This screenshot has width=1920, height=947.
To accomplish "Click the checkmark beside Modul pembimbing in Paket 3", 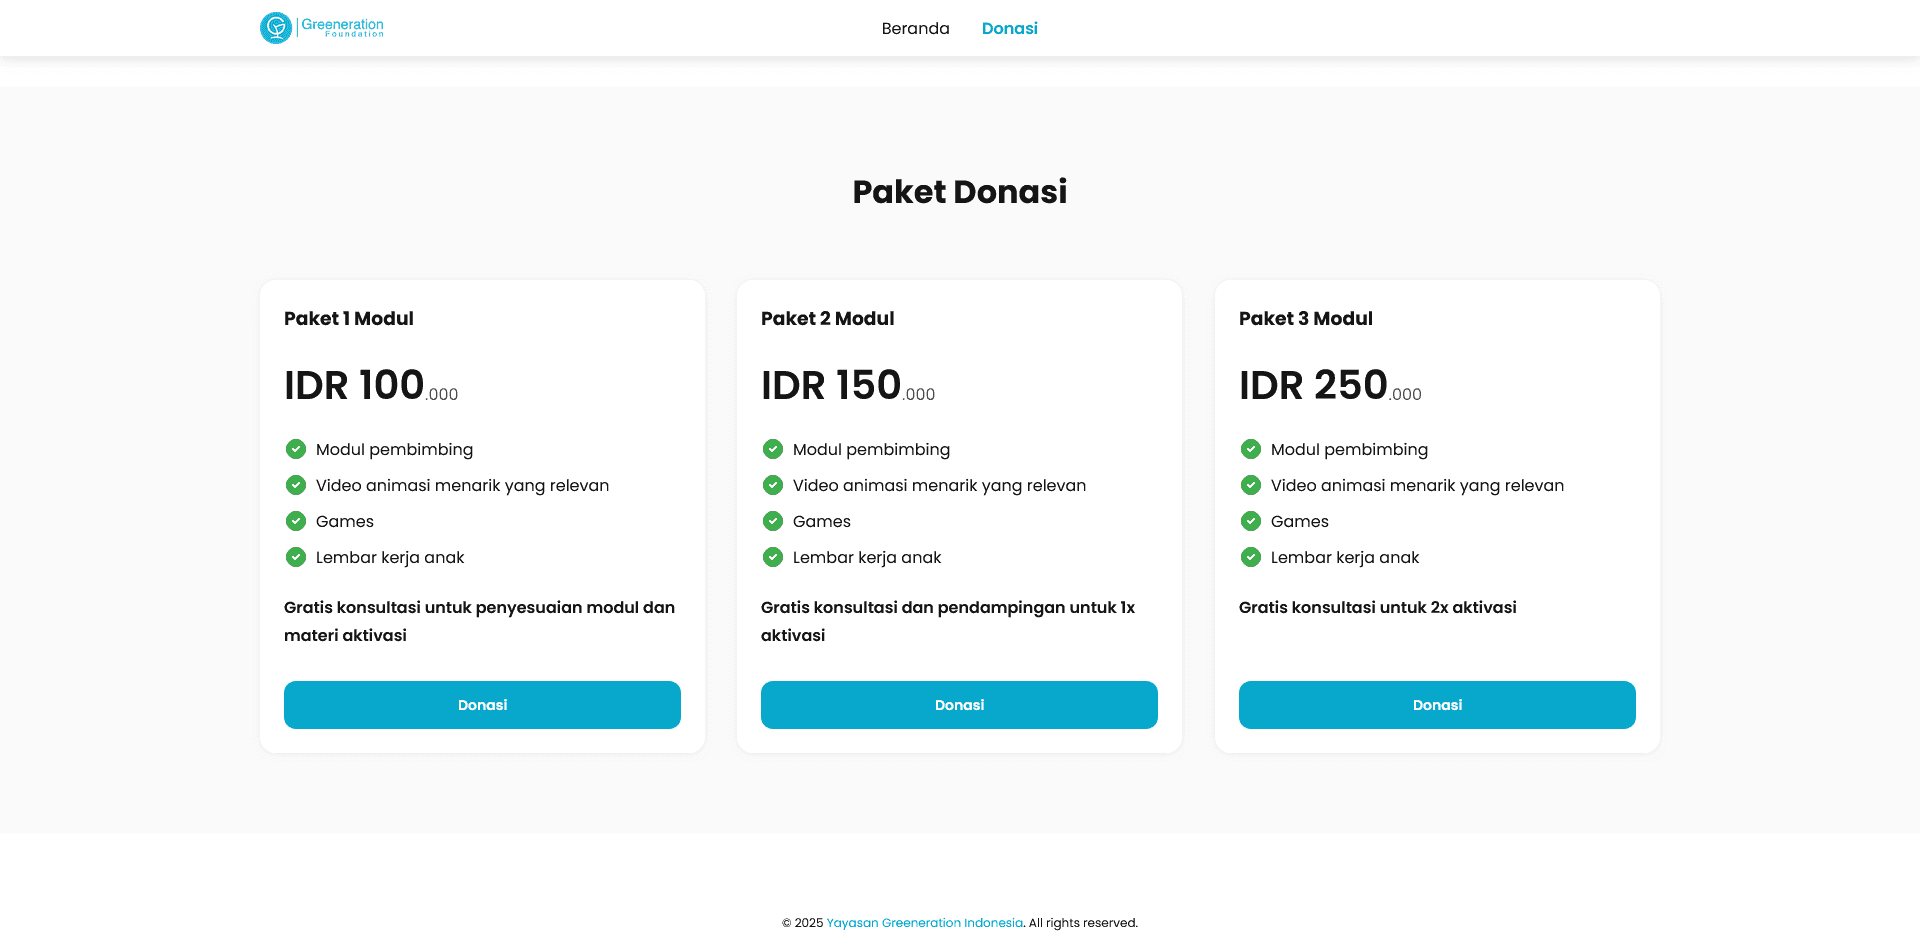I will click(1251, 449).
